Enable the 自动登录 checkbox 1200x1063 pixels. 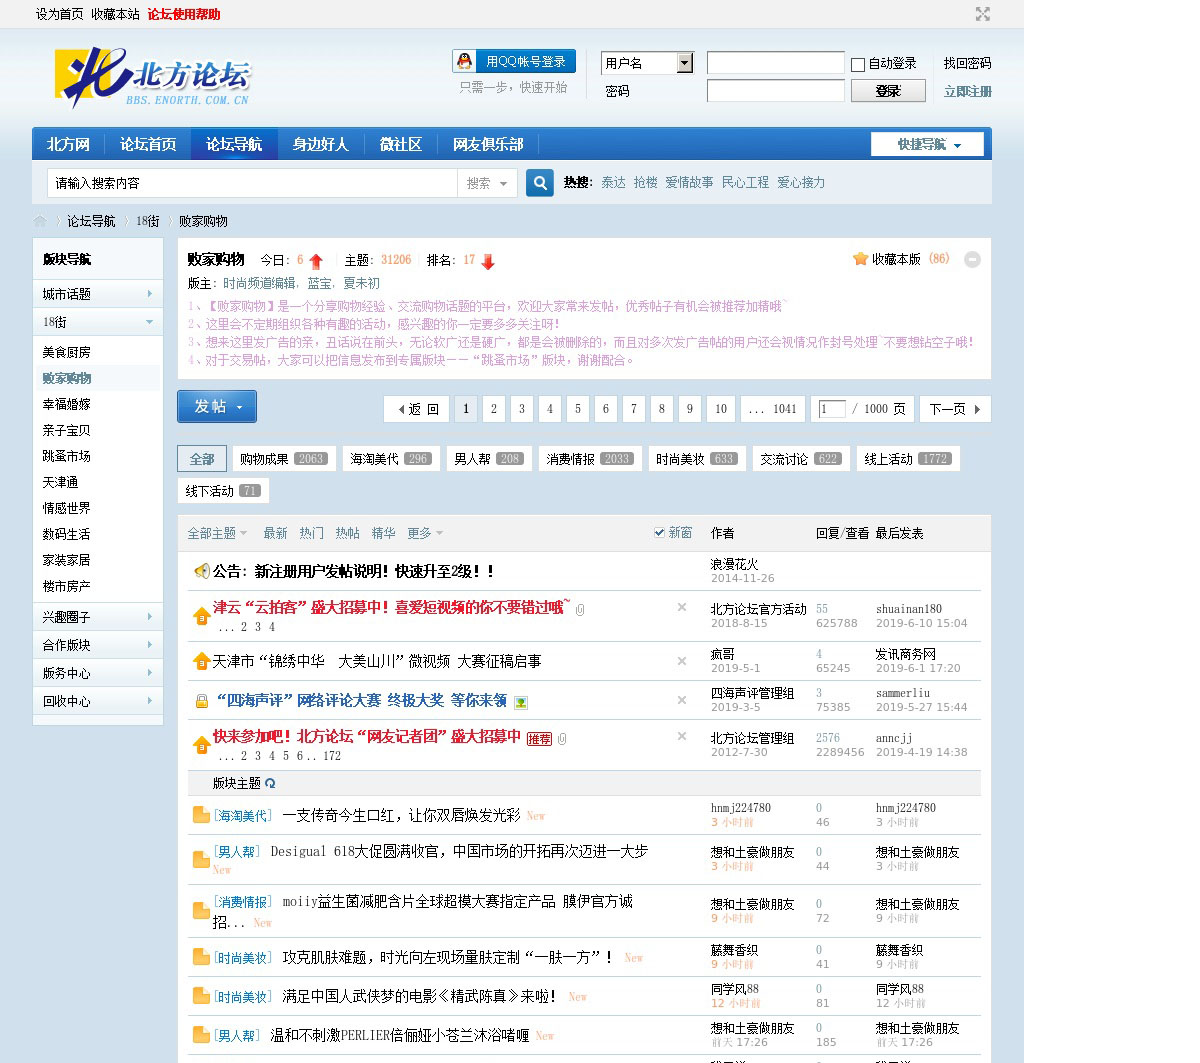tap(858, 65)
